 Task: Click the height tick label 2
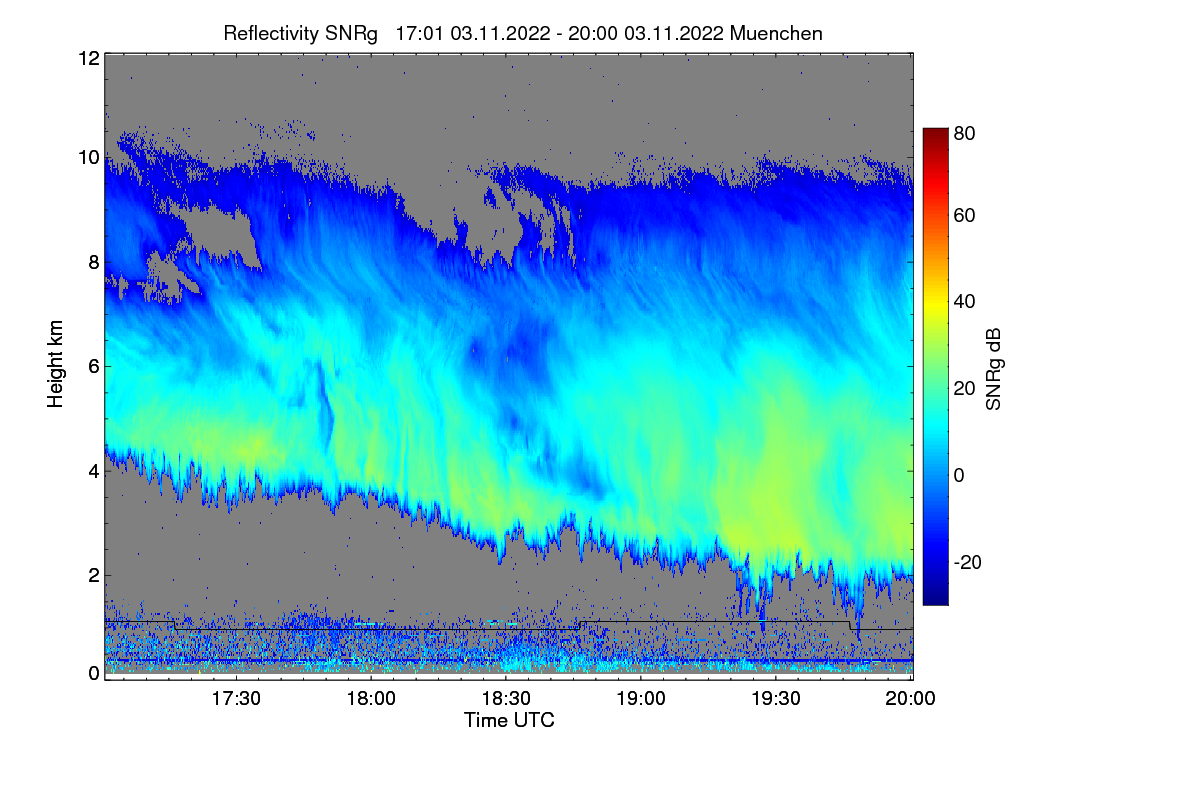coord(94,575)
